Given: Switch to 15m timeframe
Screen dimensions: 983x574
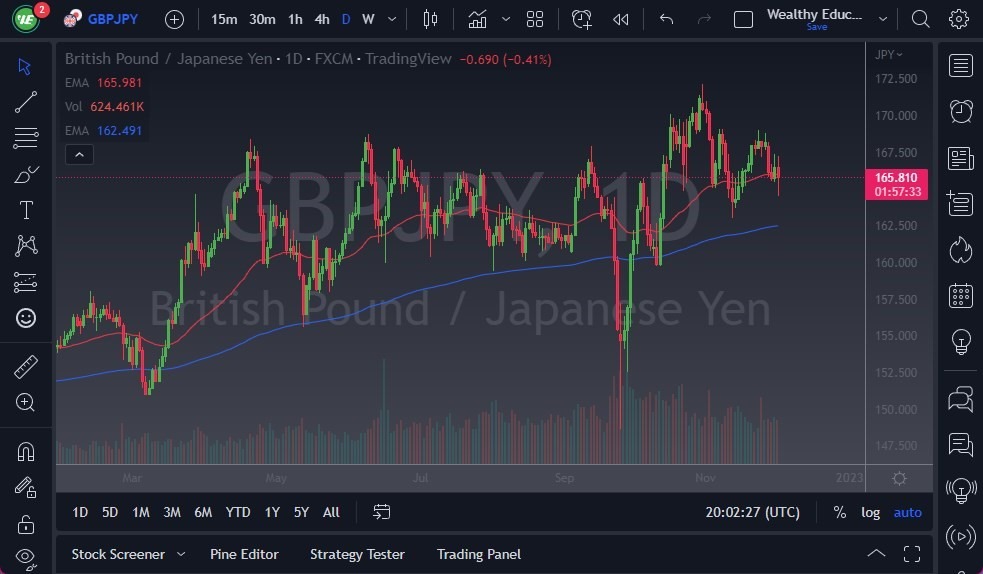Looking at the screenshot, I should pyautogui.click(x=224, y=19).
